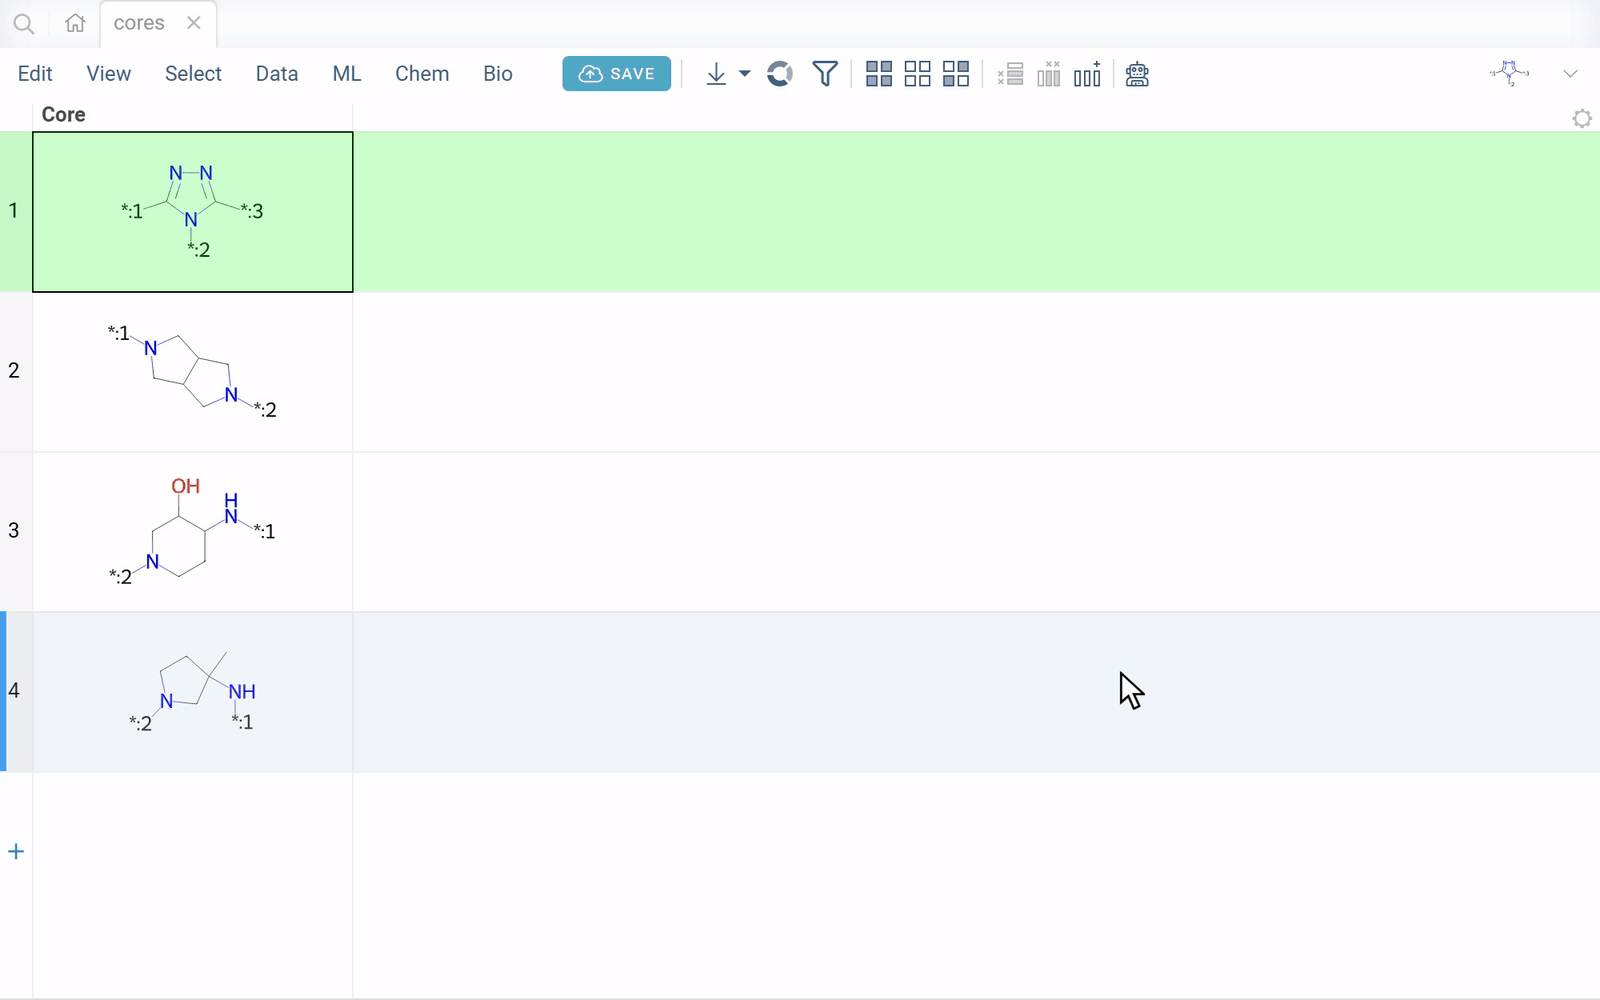This screenshot has width=1600, height=1000.
Task: Open the Select menu
Action: click(193, 74)
